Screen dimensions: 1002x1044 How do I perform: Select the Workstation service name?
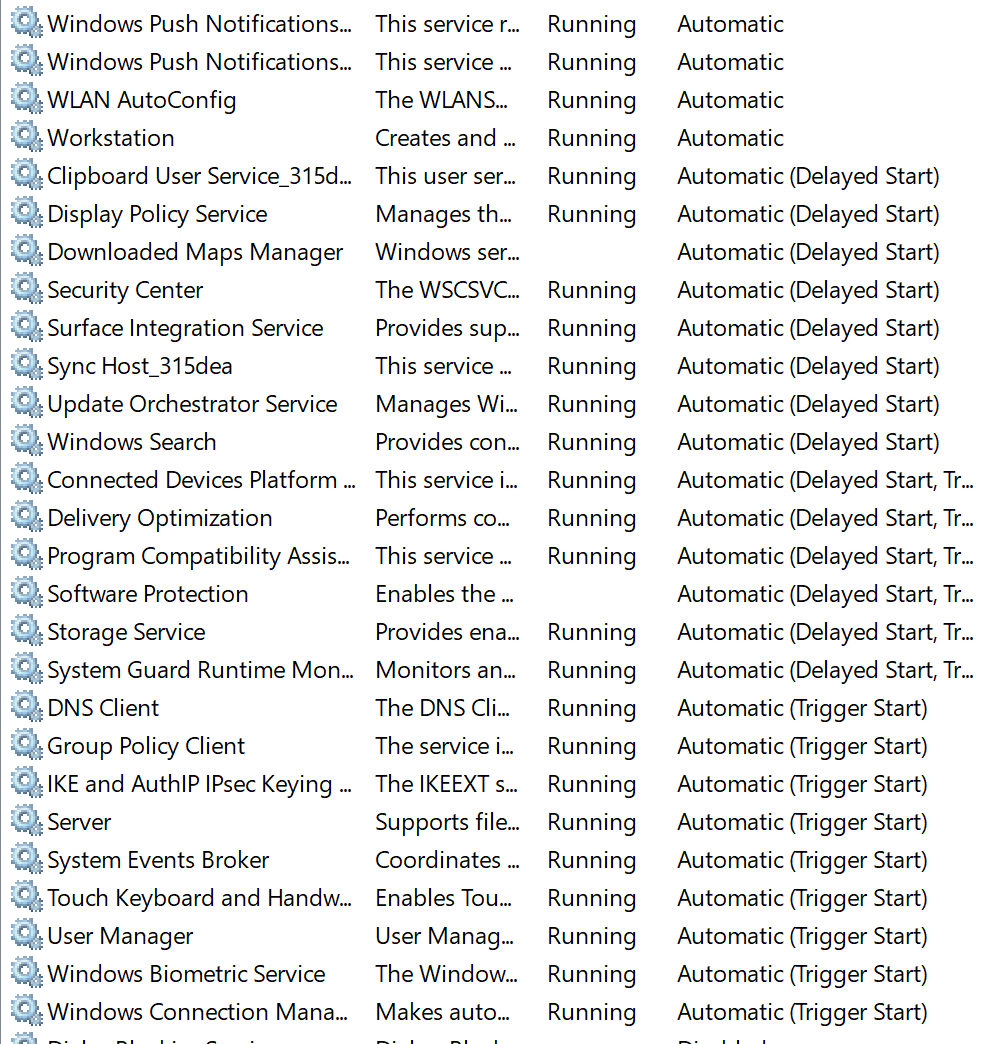pyautogui.click(x=111, y=138)
